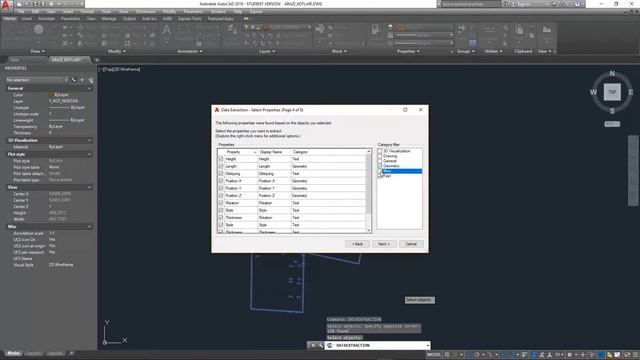This screenshot has height=360, width=640.
Task: Check the Drawing category filter checkbox
Action: point(380,156)
